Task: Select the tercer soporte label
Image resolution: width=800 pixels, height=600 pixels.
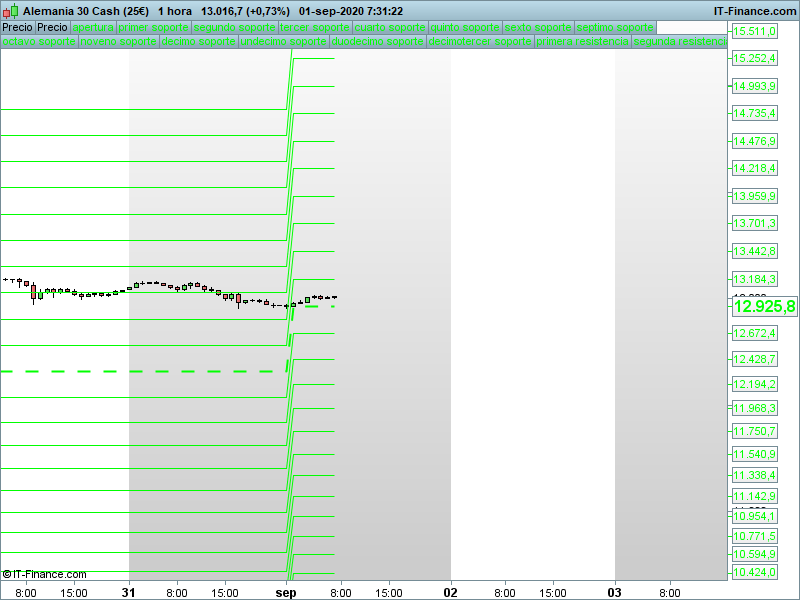Action: tap(315, 27)
